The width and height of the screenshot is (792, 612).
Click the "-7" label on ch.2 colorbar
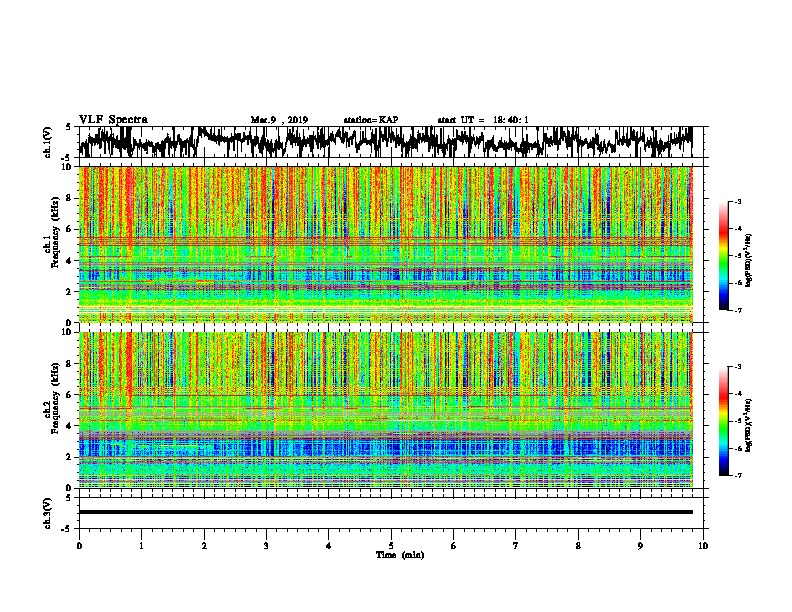pos(738,476)
